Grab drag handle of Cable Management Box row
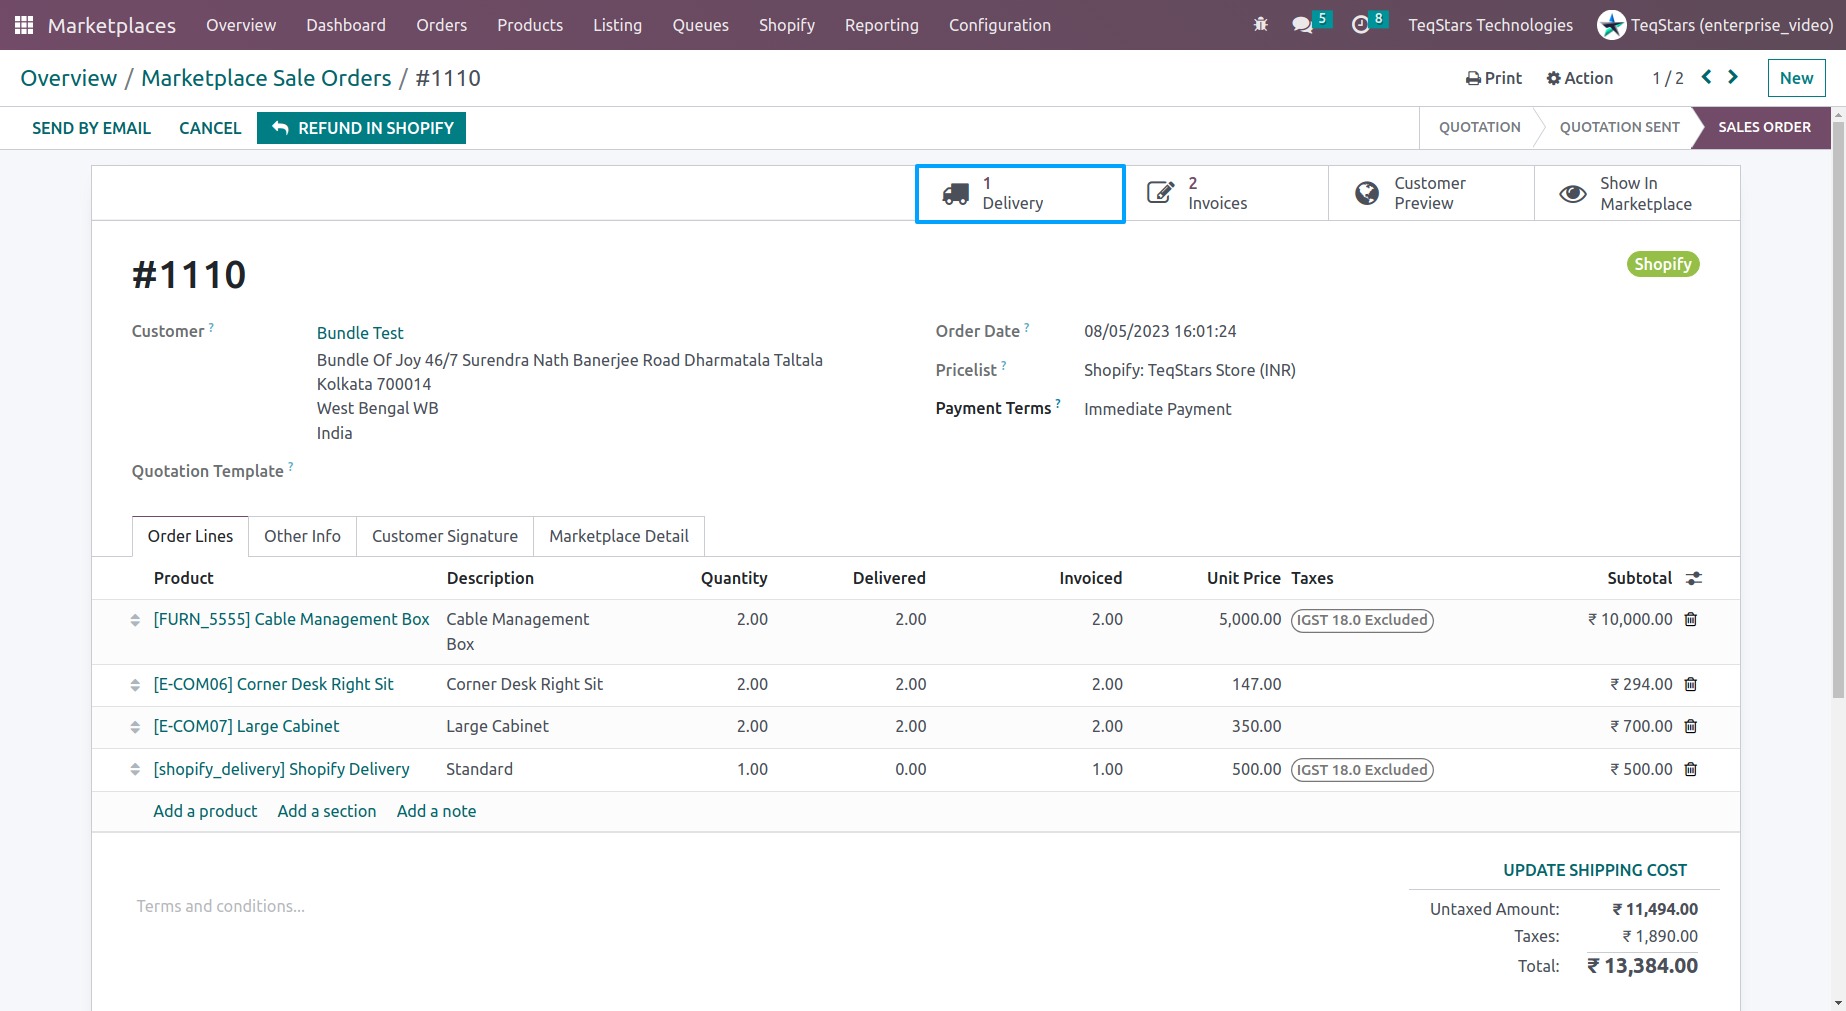 [135, 620]
